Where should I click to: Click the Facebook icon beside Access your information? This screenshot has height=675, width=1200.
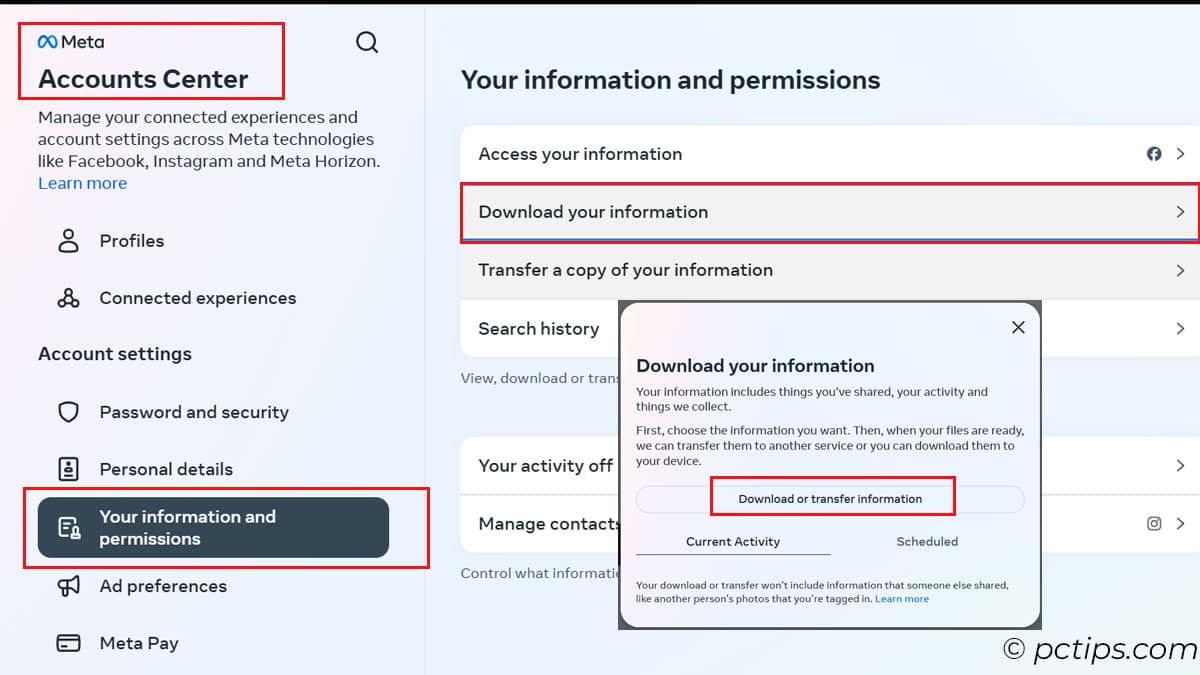coord(1154,154)
